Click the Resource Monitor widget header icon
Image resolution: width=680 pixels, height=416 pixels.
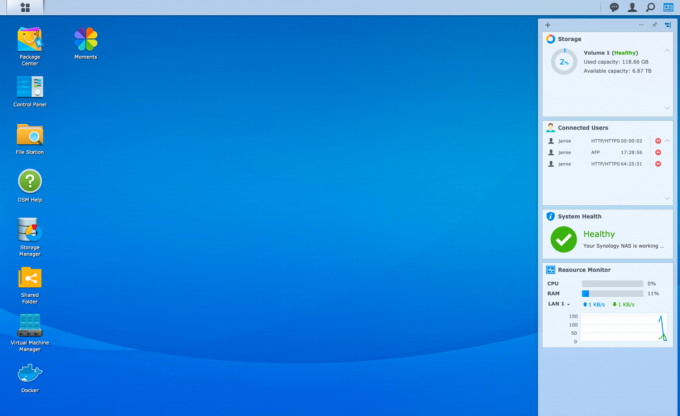click(550, 270)
